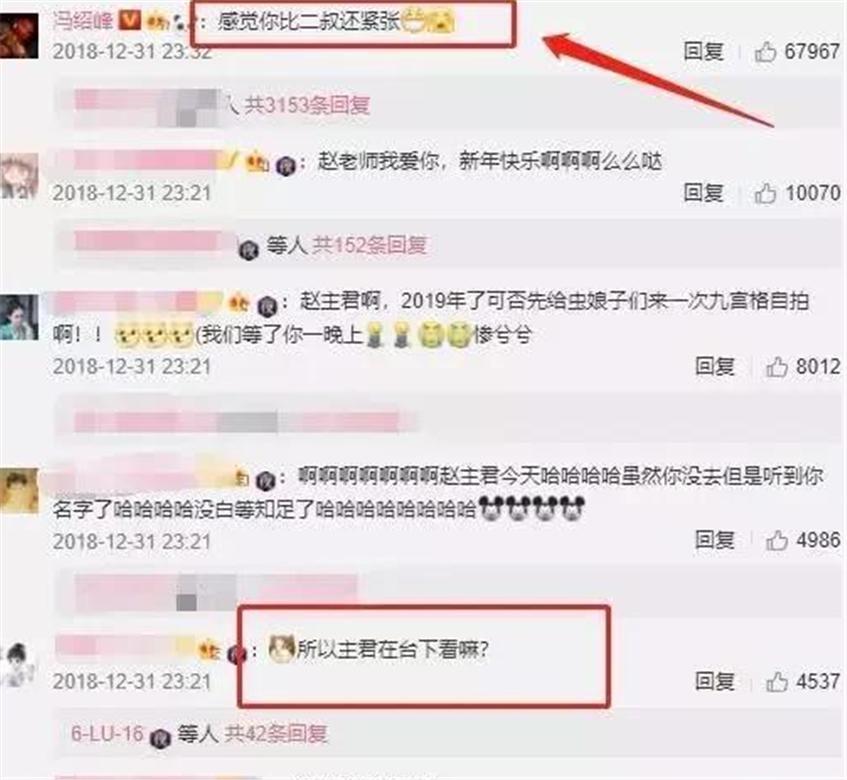Click the orange V verified badge
Screen dimensions: 847x780
point(130,21)
